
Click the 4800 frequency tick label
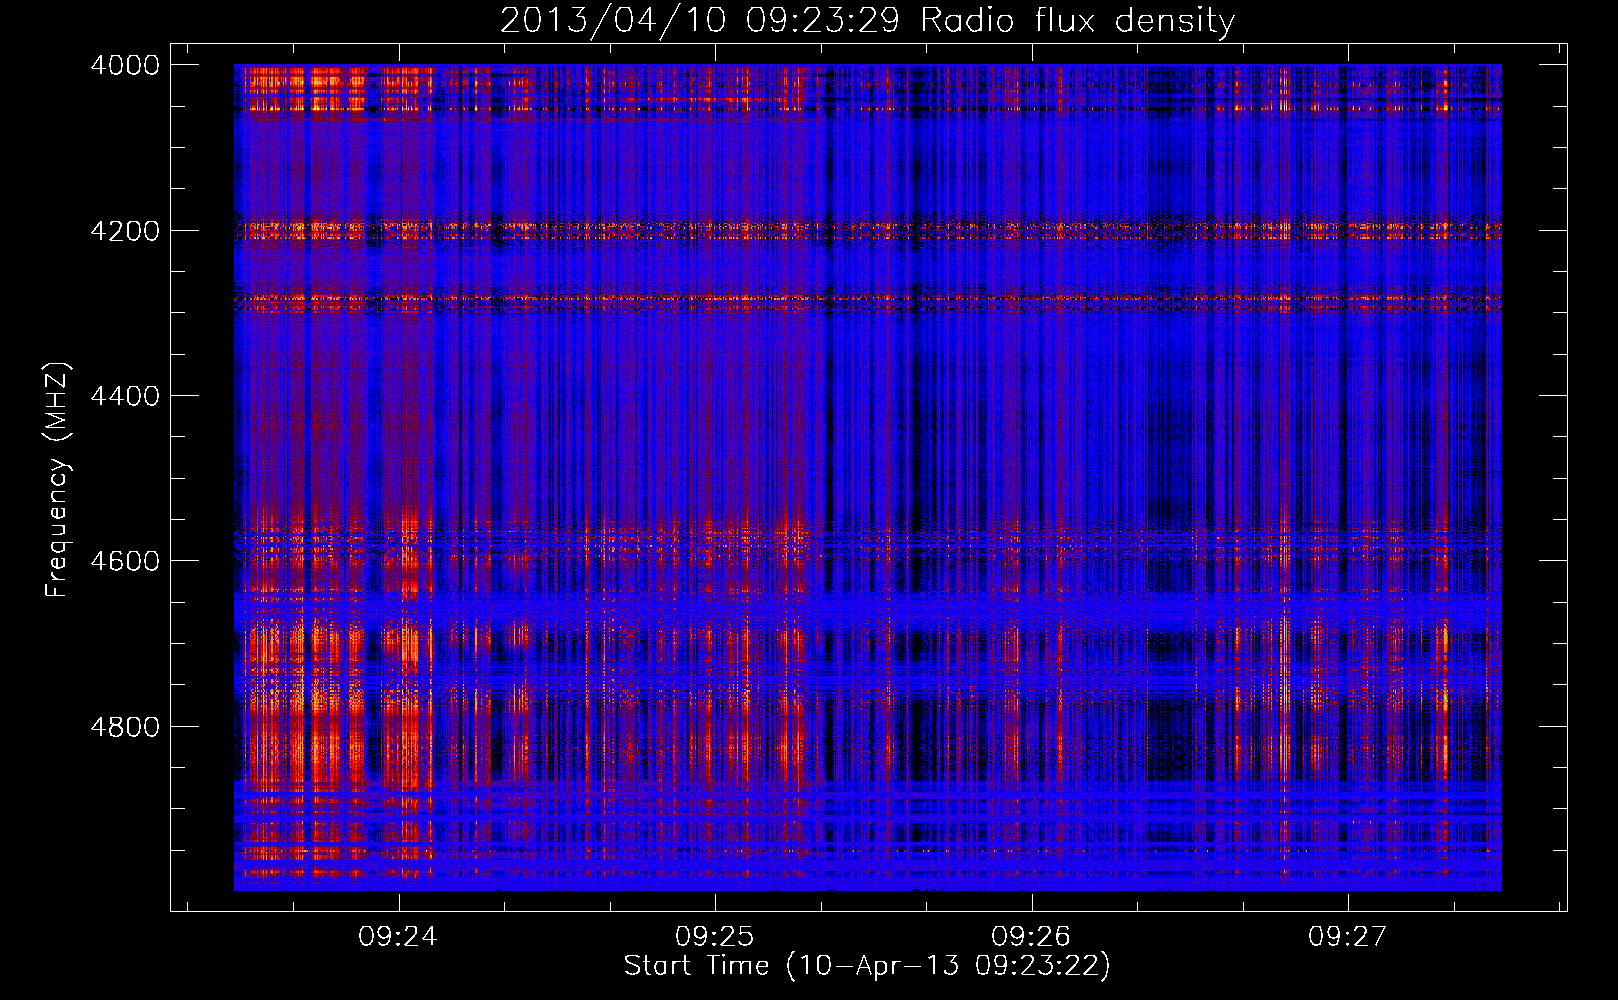coord(125,726)
